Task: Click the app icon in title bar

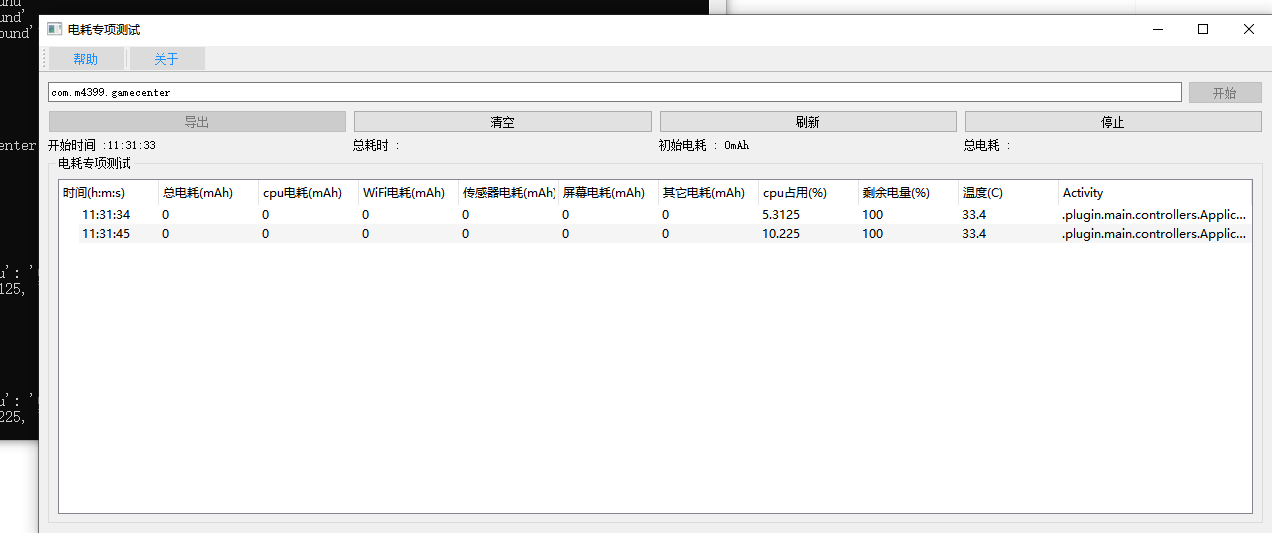Action: point(55,29)
